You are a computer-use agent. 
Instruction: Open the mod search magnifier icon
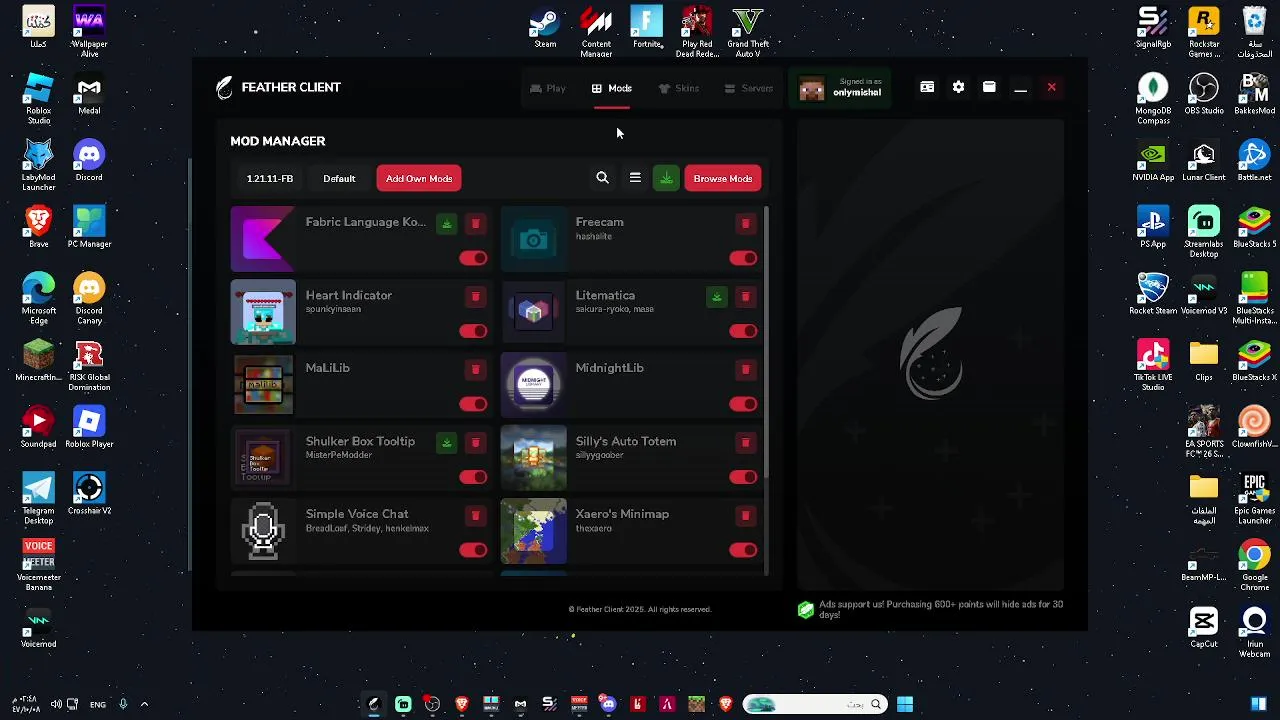(x=602, y=178)
